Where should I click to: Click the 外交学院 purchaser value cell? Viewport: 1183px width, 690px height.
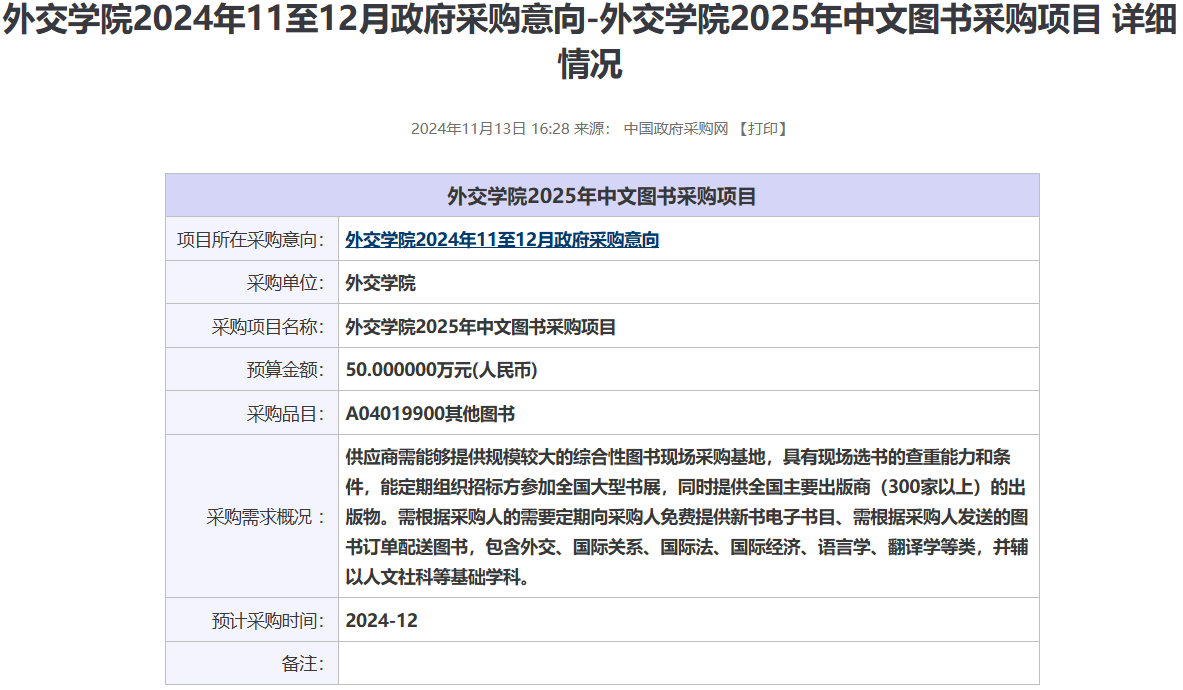pos(380,283)
